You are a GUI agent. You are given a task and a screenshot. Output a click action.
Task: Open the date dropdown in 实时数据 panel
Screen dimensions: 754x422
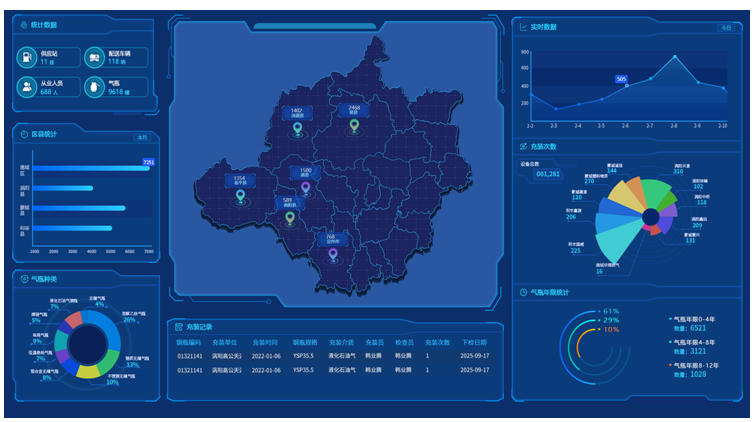[x=725, y=28]
